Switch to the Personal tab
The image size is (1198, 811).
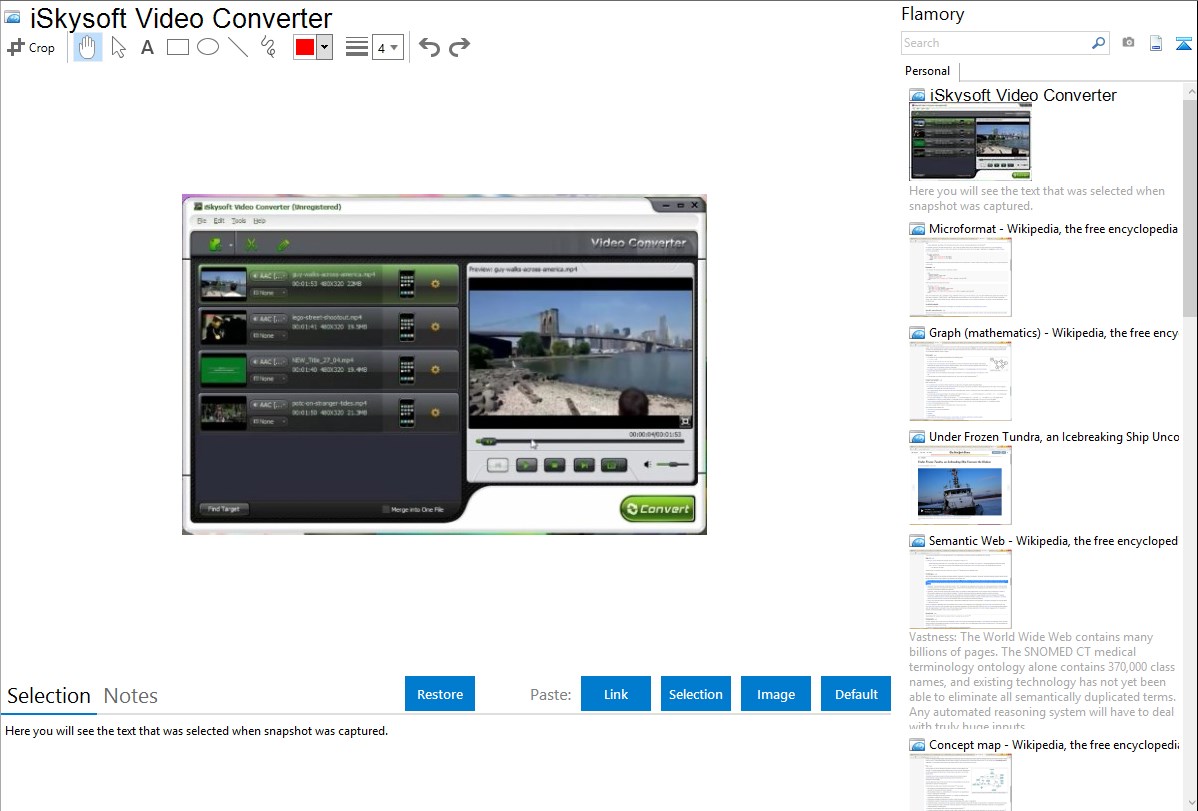927,71
